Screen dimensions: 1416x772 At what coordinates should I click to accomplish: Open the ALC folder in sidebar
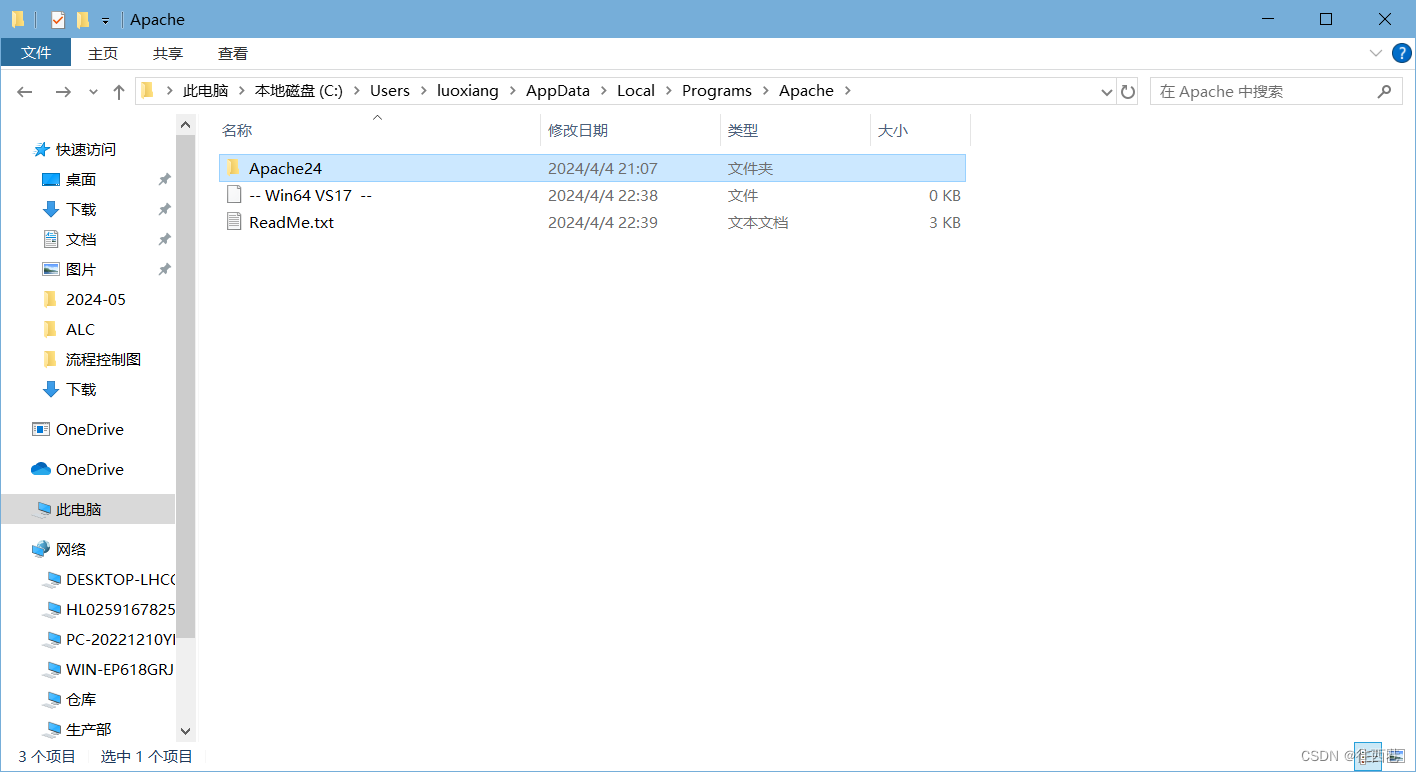(x=80, y=329)
